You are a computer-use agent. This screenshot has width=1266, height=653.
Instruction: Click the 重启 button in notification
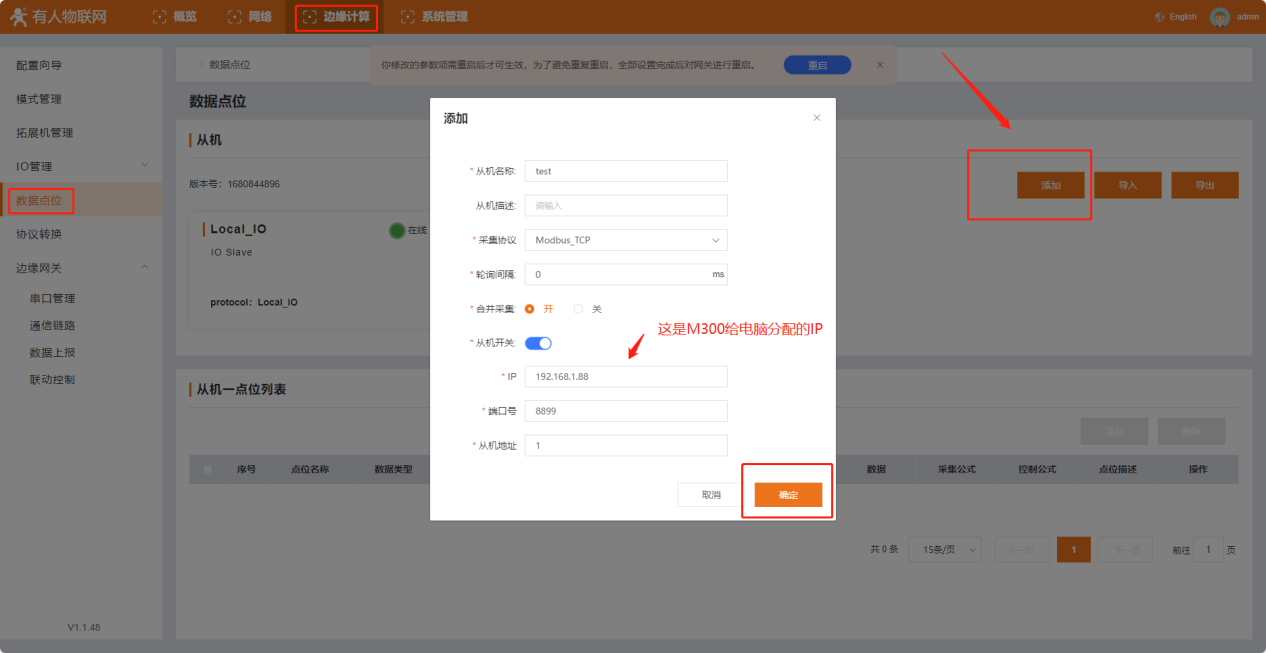coord(817,65)
